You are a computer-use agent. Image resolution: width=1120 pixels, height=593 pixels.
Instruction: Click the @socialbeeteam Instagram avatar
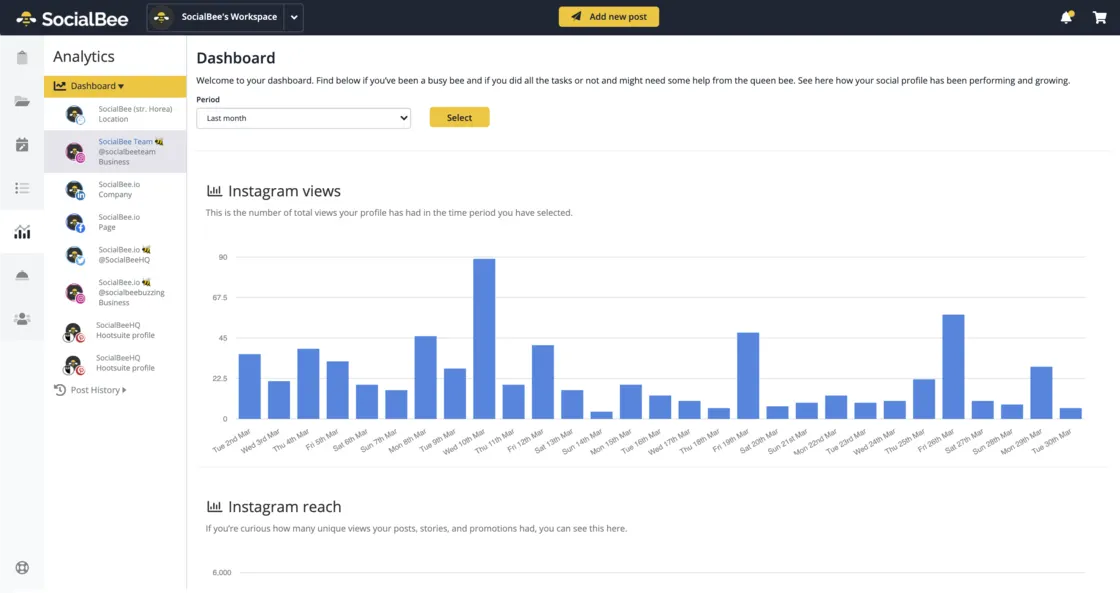(74, 151)
